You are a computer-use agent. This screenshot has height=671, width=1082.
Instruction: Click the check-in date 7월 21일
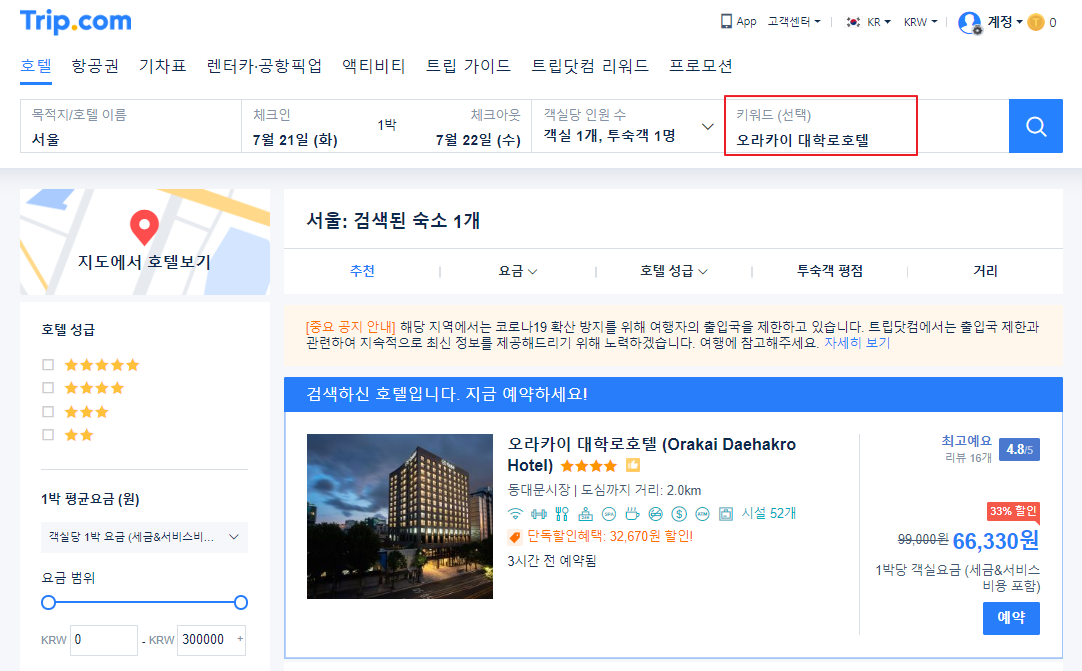[x=295, y=140]
